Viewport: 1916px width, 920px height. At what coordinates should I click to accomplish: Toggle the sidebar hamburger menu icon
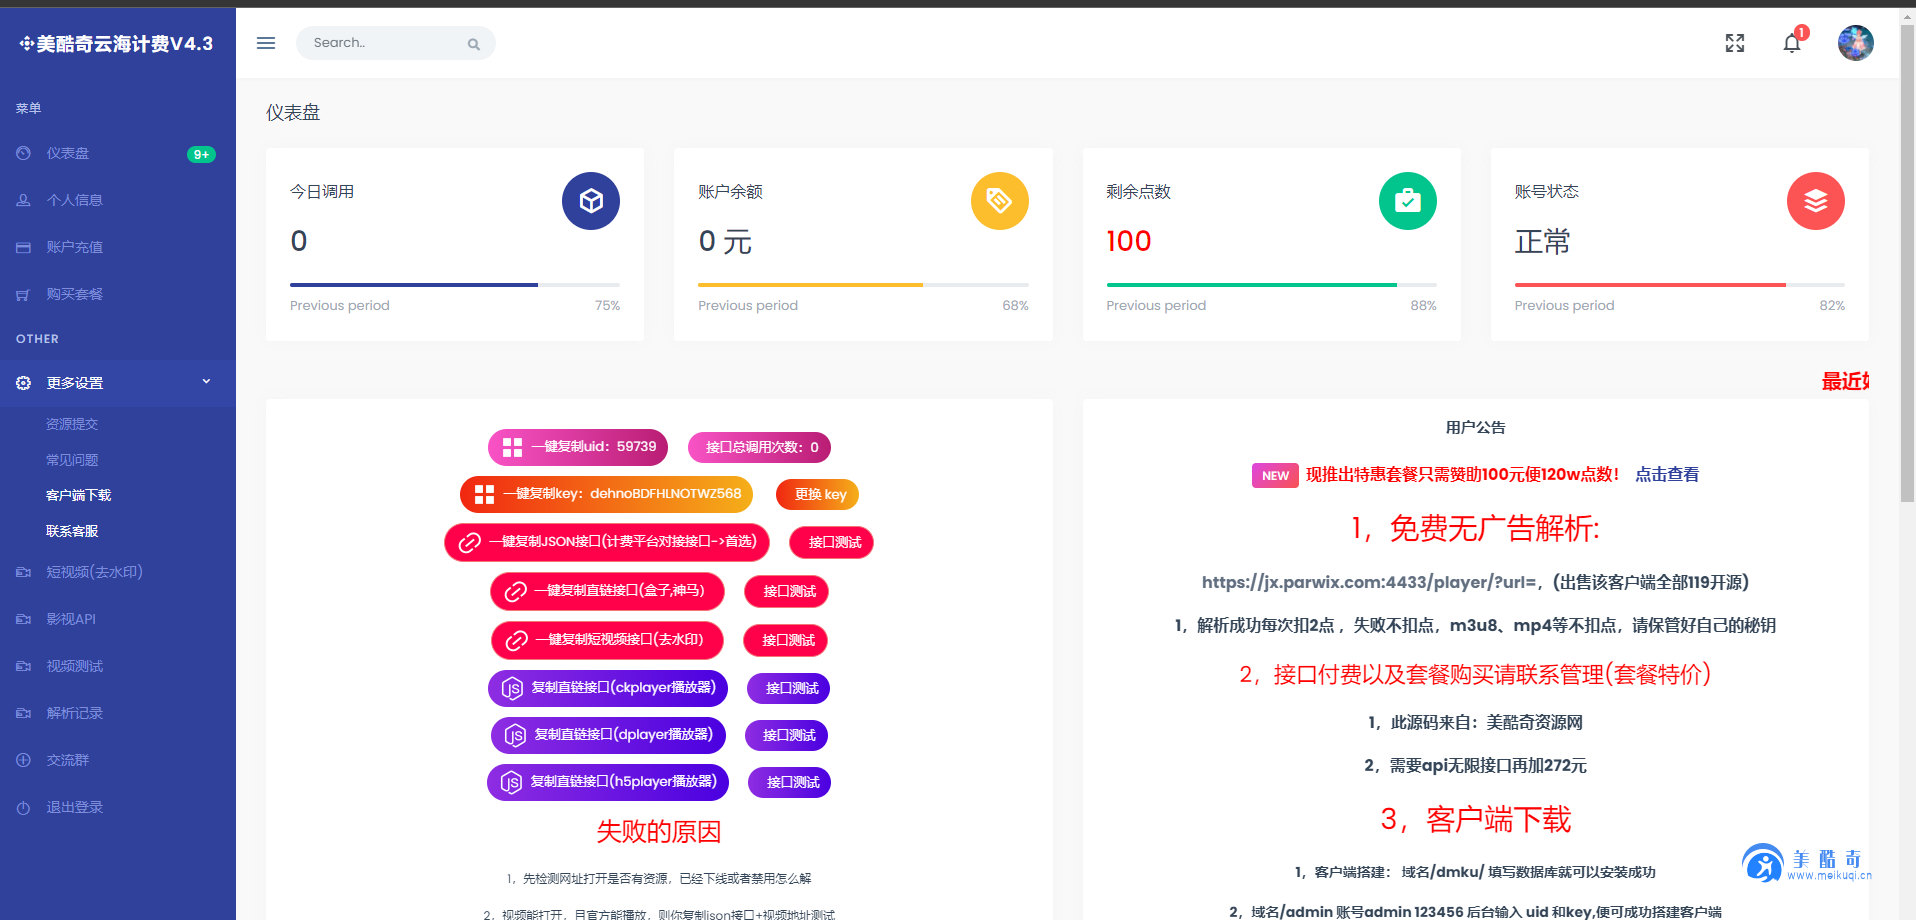[265, 43]
